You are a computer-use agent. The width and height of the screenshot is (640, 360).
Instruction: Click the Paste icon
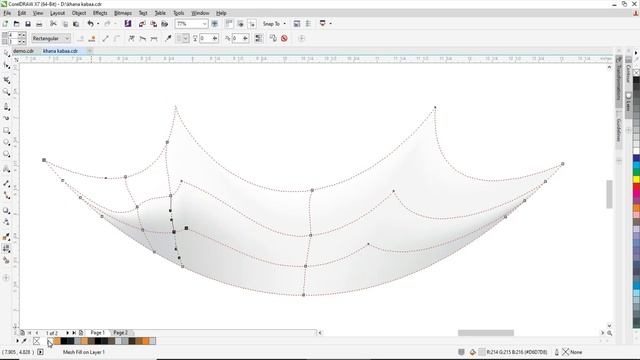76,24
